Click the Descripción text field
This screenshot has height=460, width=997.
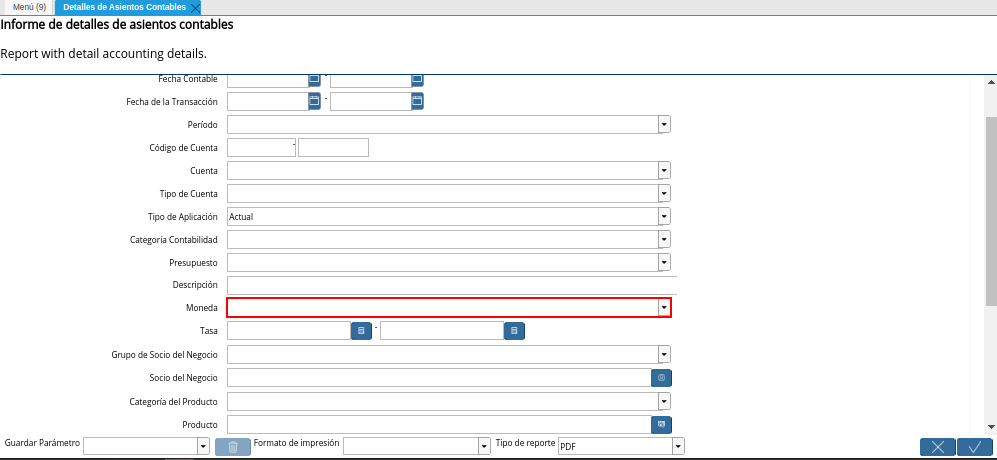[x=451, y=285]
